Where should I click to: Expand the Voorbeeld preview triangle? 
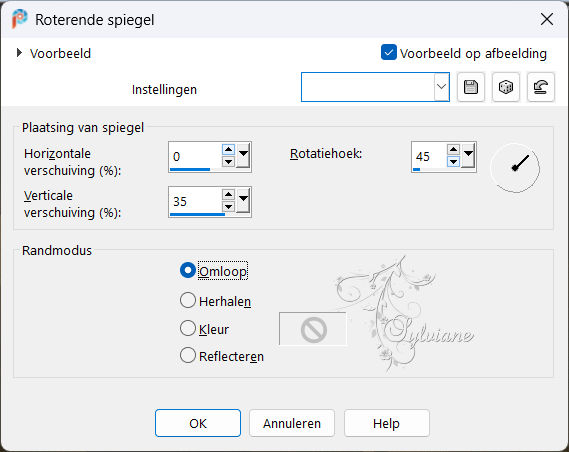[x=19, y=53]
